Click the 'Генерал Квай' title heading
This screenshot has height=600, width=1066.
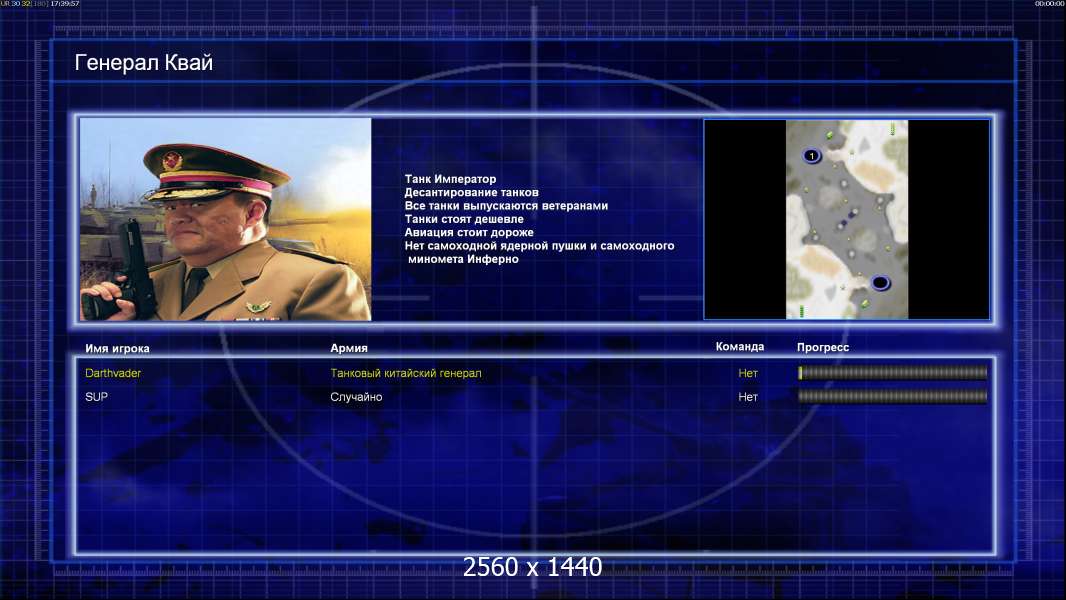pyautogui.click(x=144, y=63)
